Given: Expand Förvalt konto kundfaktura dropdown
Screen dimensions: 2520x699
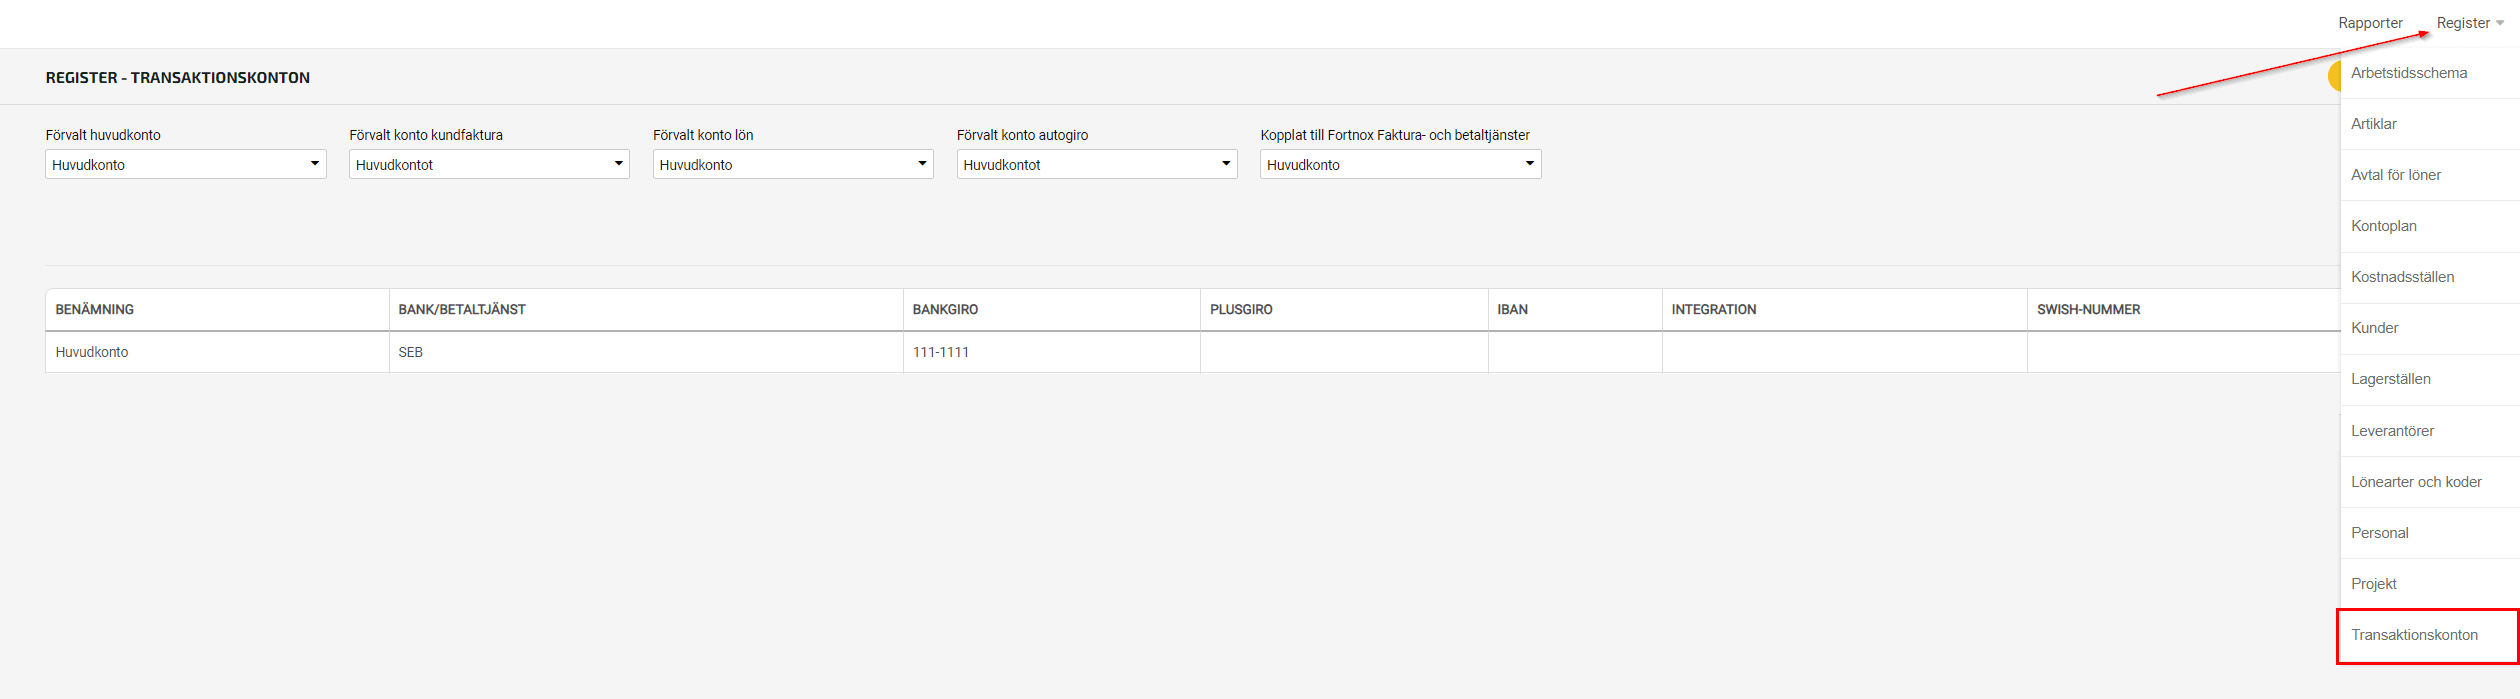Looking at the screenshot, I should pyautogui.click(x=489, y=164).
